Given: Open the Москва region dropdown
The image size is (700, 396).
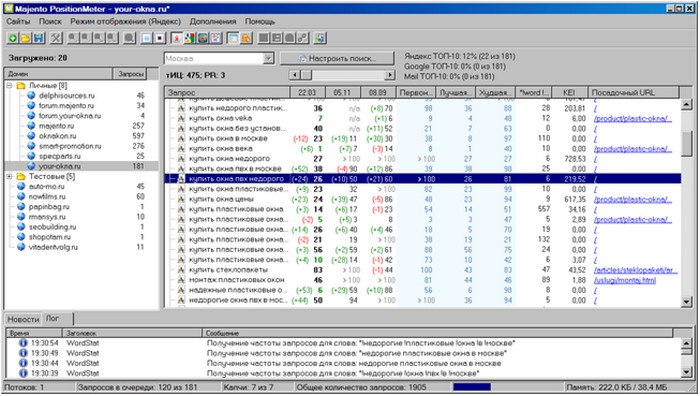Looking at the screenshot, I should 268,58.
